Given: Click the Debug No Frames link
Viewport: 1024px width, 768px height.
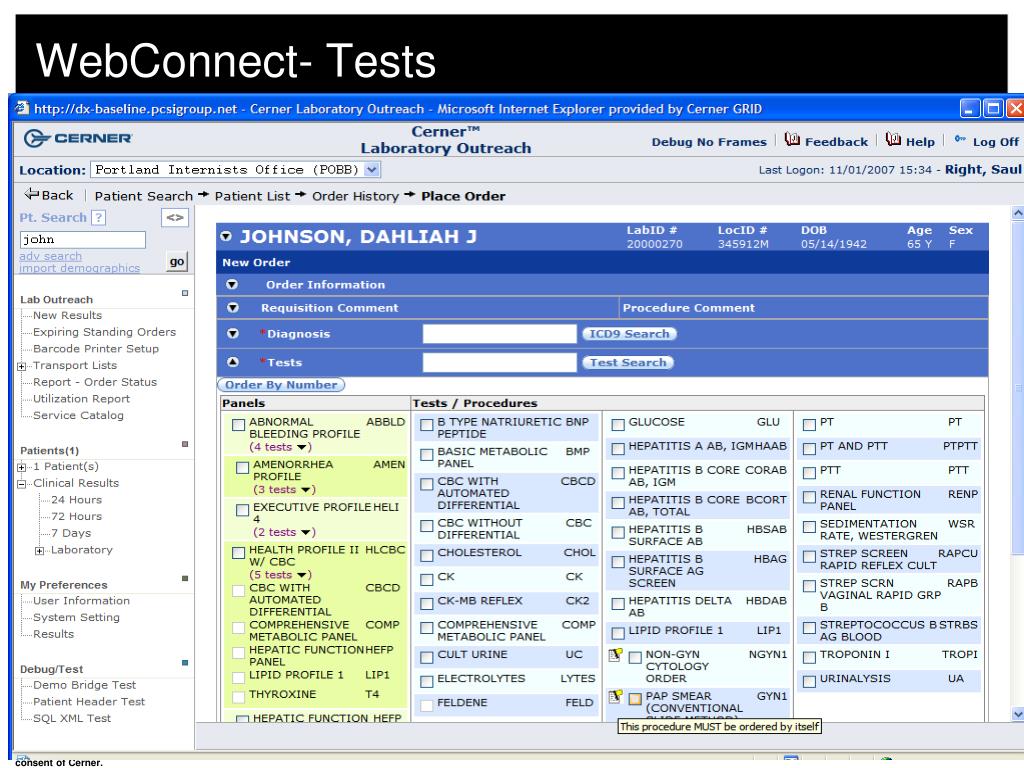Looking at the screenshot, I should 709,142.
